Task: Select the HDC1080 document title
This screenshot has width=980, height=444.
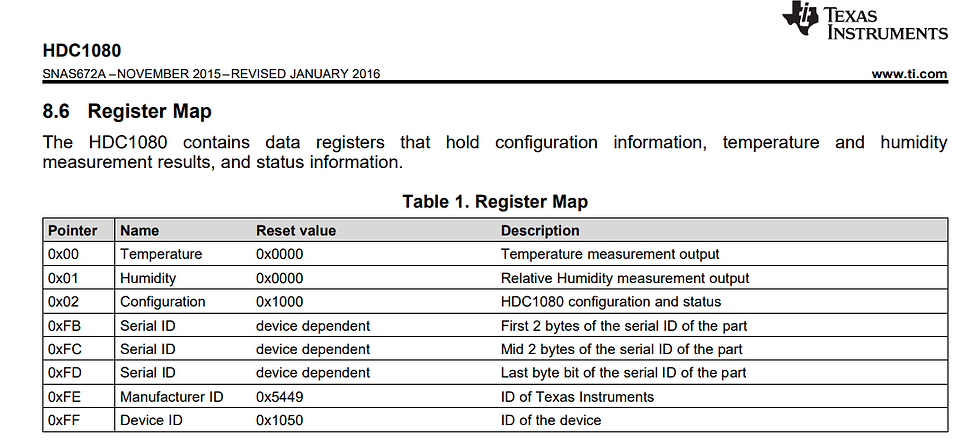Action: click(82, 50)
